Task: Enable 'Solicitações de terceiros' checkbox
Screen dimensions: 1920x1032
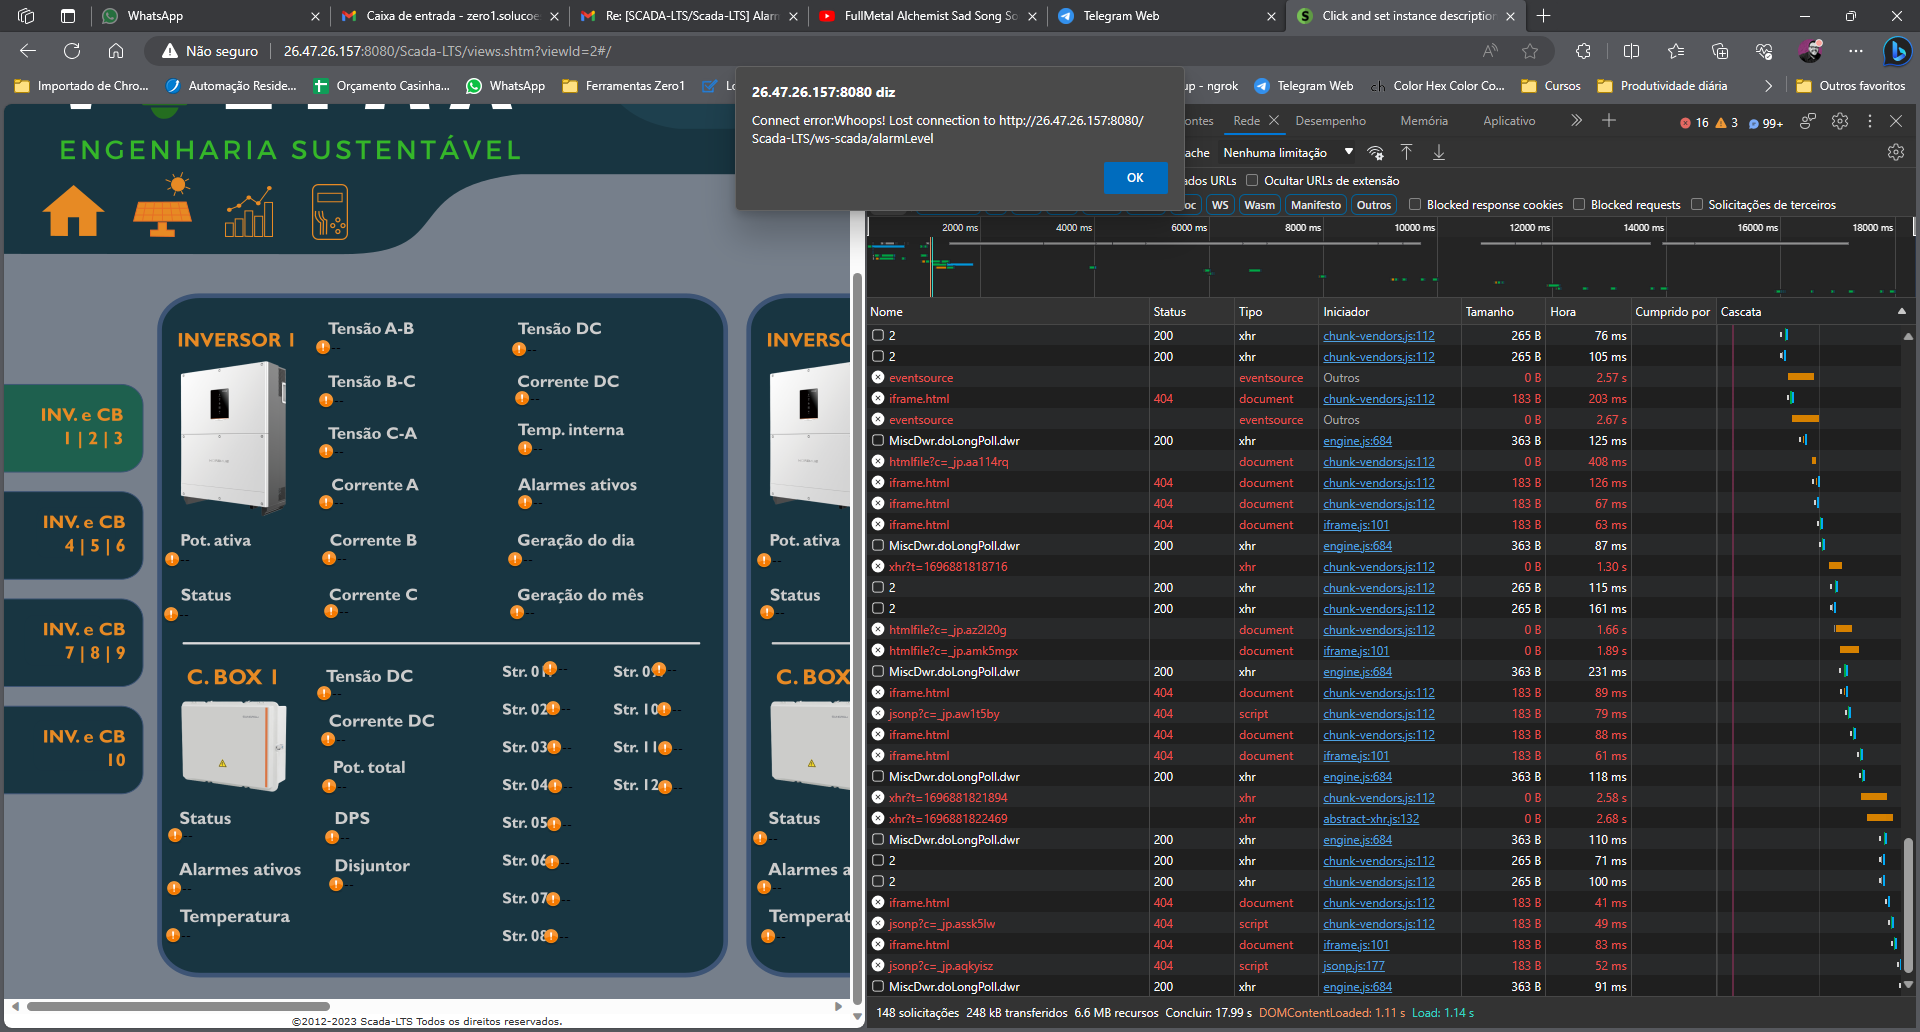Action: pos(1697,205)
